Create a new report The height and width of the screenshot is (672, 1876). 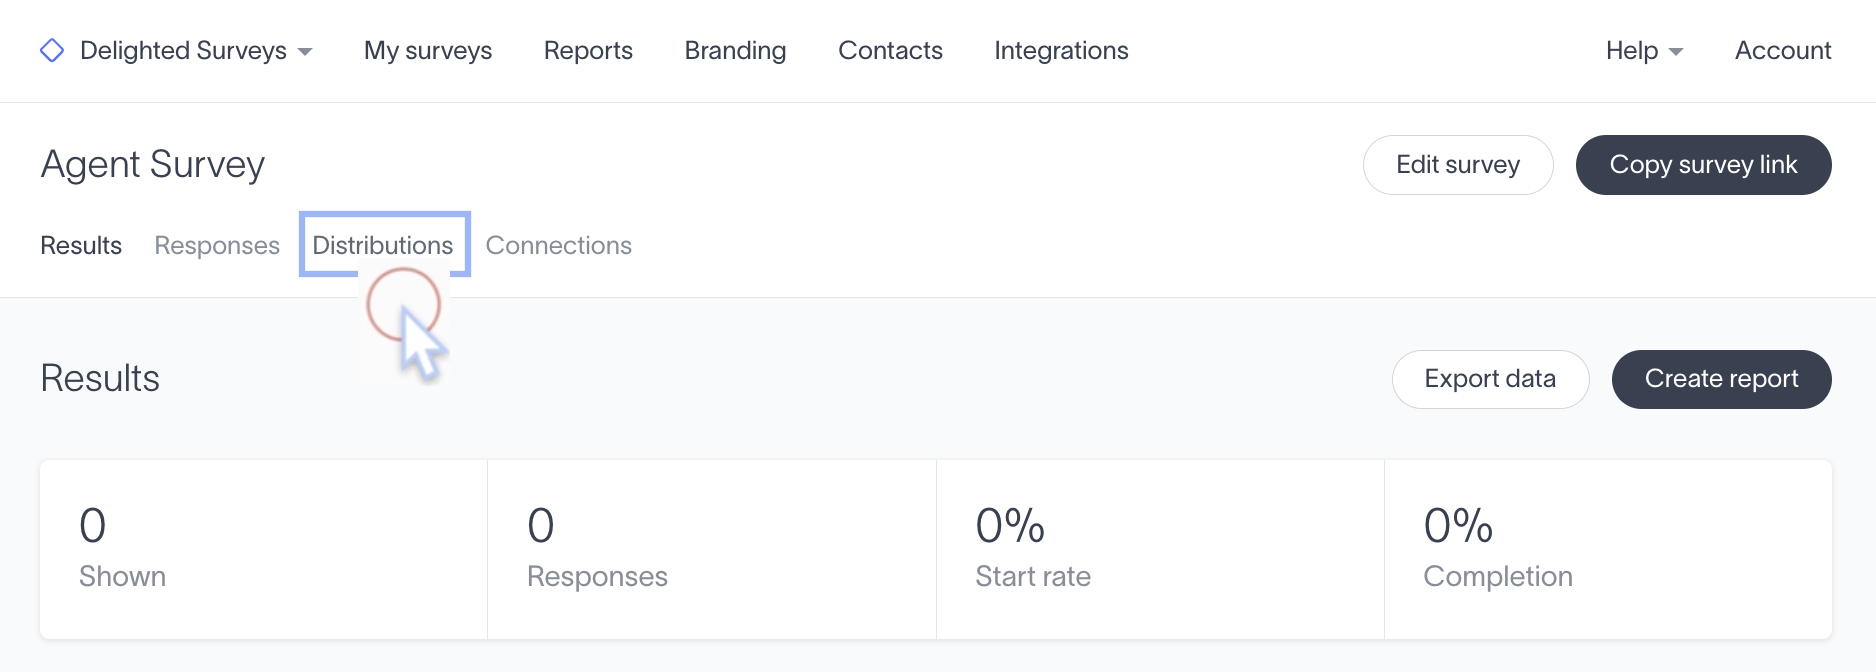pyautogui.click(x=1722, y=379)
